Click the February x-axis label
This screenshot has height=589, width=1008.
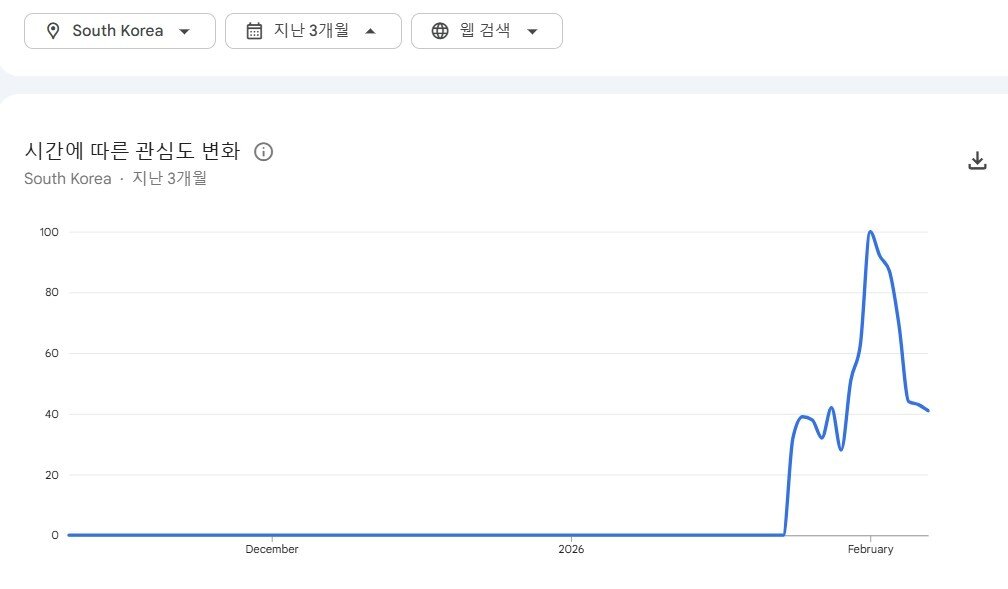[x=870, y=549]
